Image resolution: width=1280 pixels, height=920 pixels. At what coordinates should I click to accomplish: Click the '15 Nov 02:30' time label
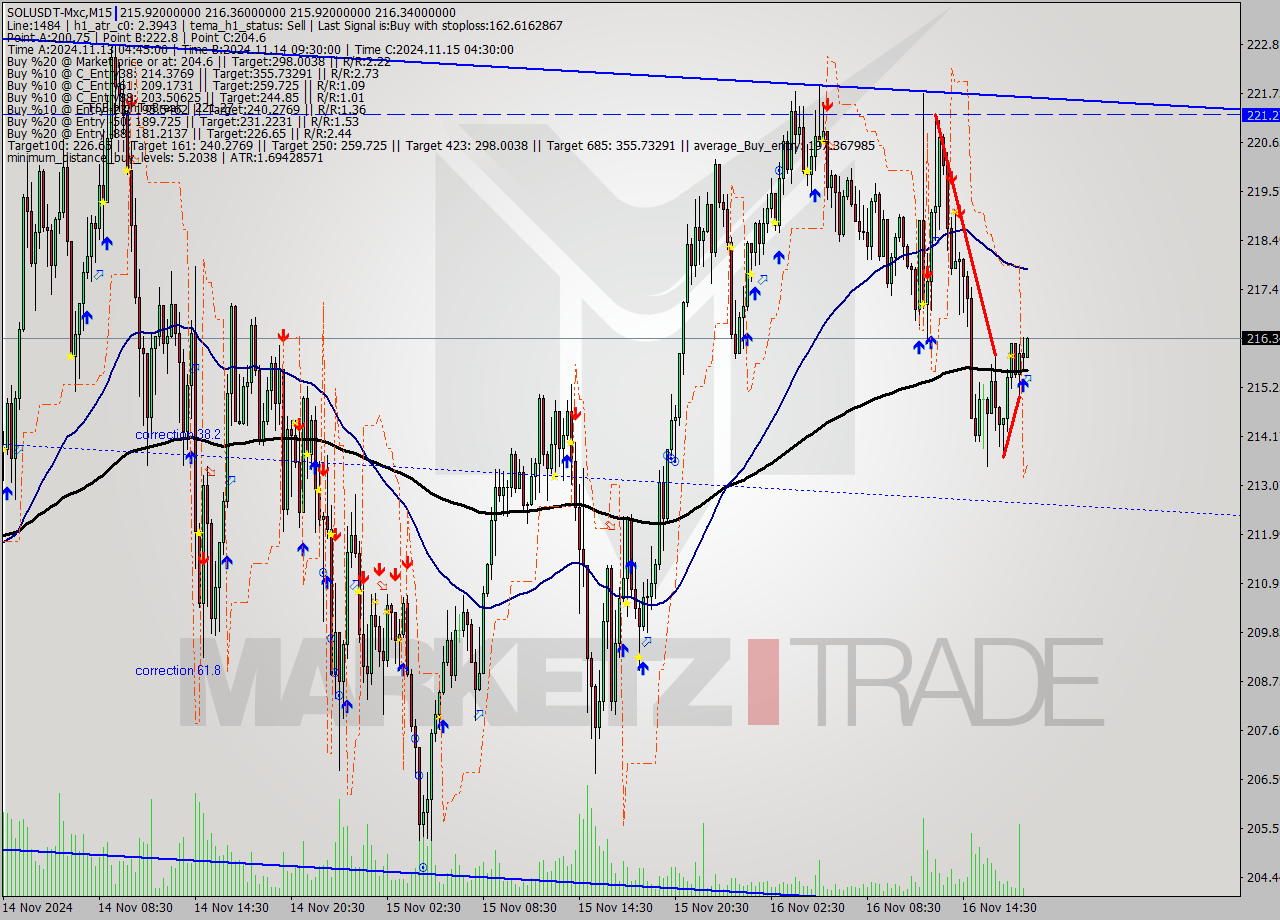click(423, 907)
